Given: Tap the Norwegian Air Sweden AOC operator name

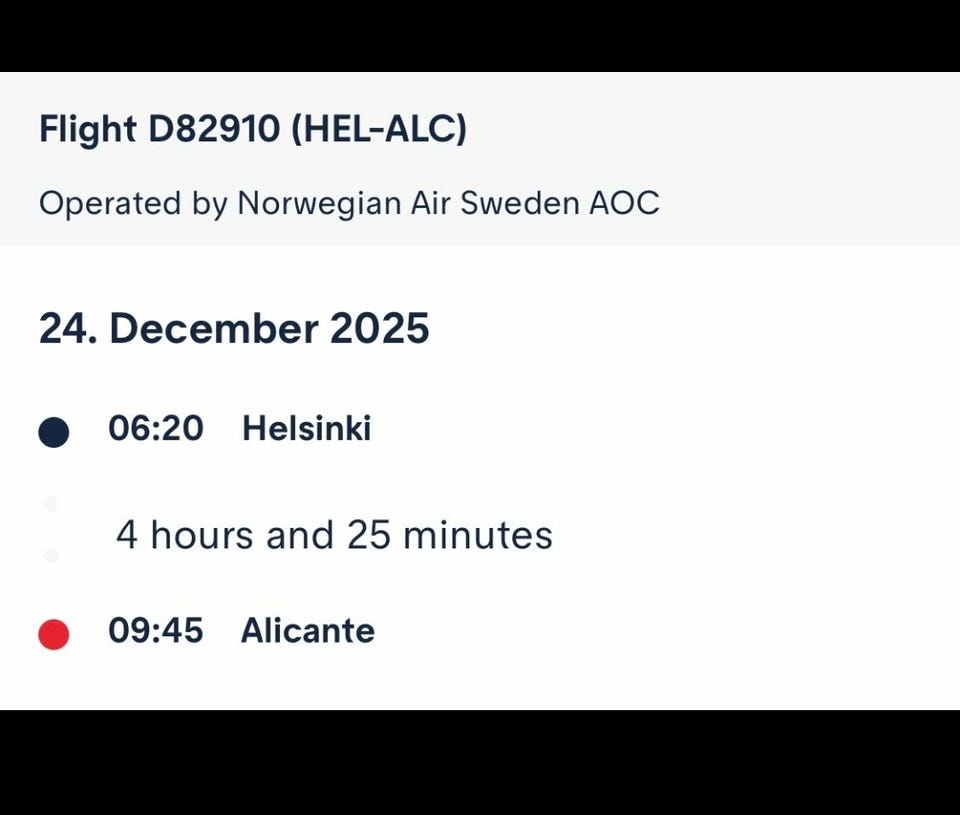Looking at the screenshot, I should (x=448, y=203).
